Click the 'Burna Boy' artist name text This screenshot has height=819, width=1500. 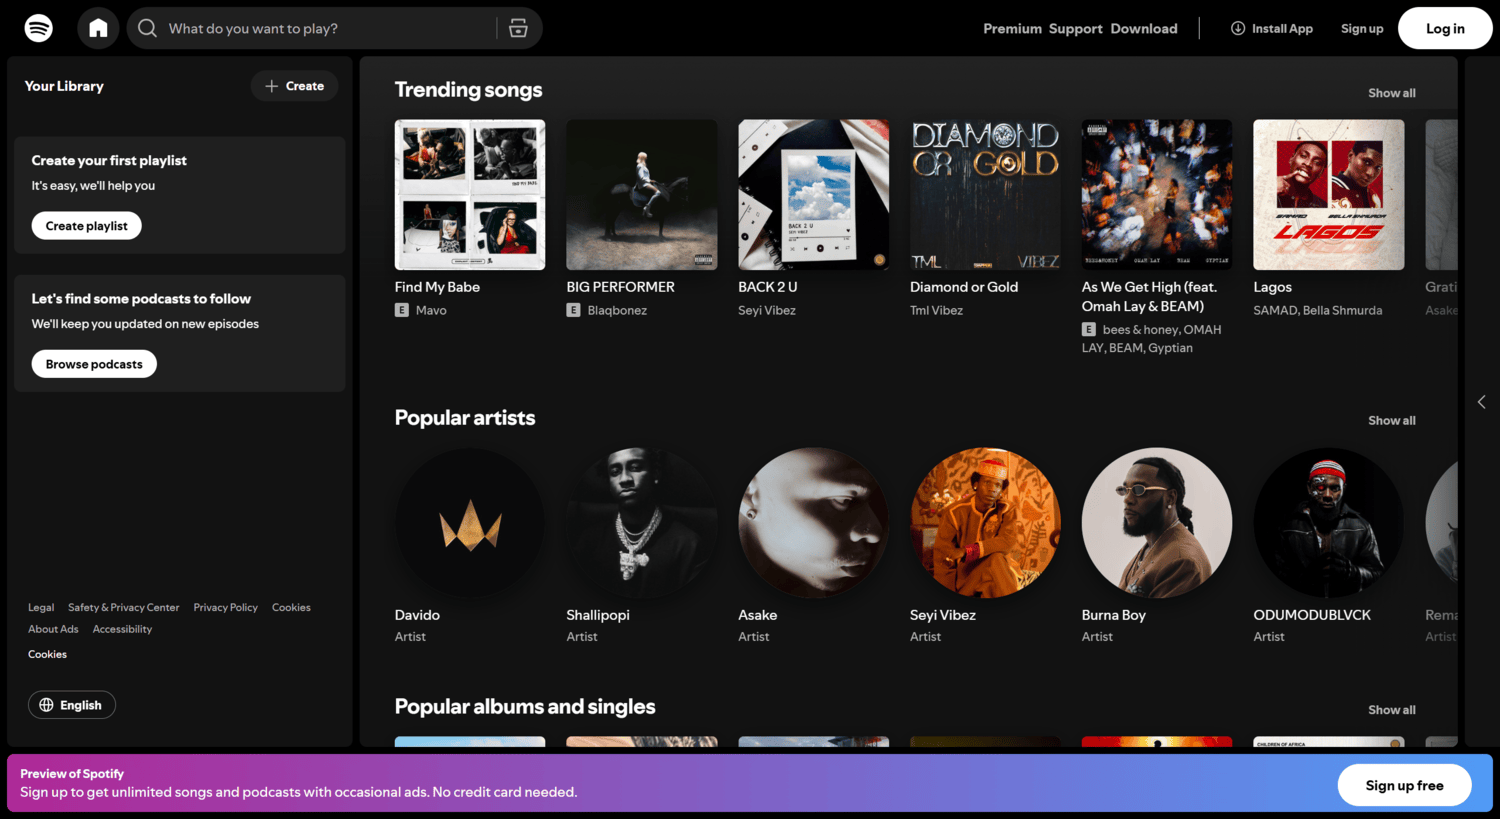1113,615
